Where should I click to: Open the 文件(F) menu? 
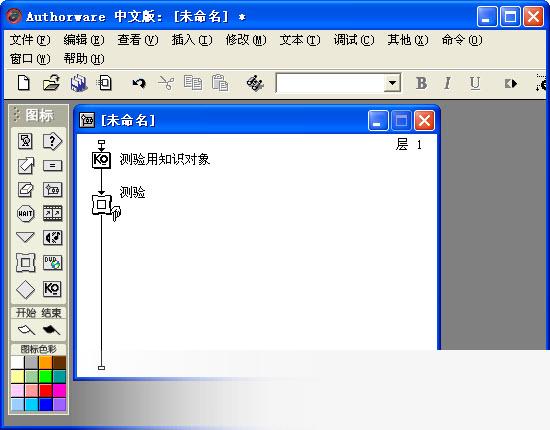[30, 40]
